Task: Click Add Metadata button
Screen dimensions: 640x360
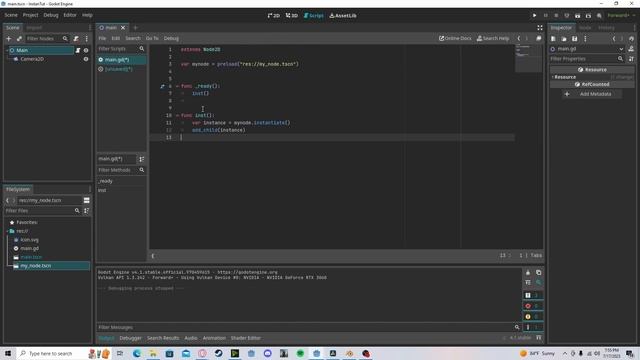Action: click(x=591, y=94)
